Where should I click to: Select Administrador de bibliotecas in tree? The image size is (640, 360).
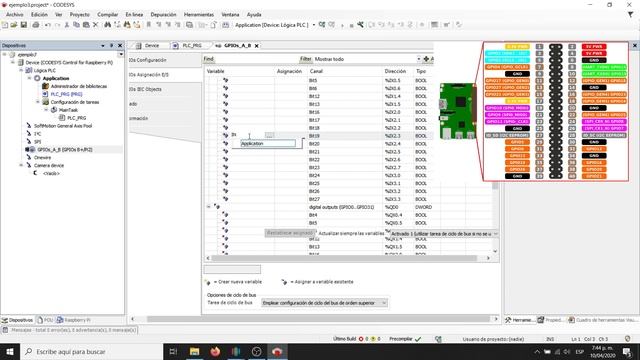pyautogui.click(x=78, y=86)
